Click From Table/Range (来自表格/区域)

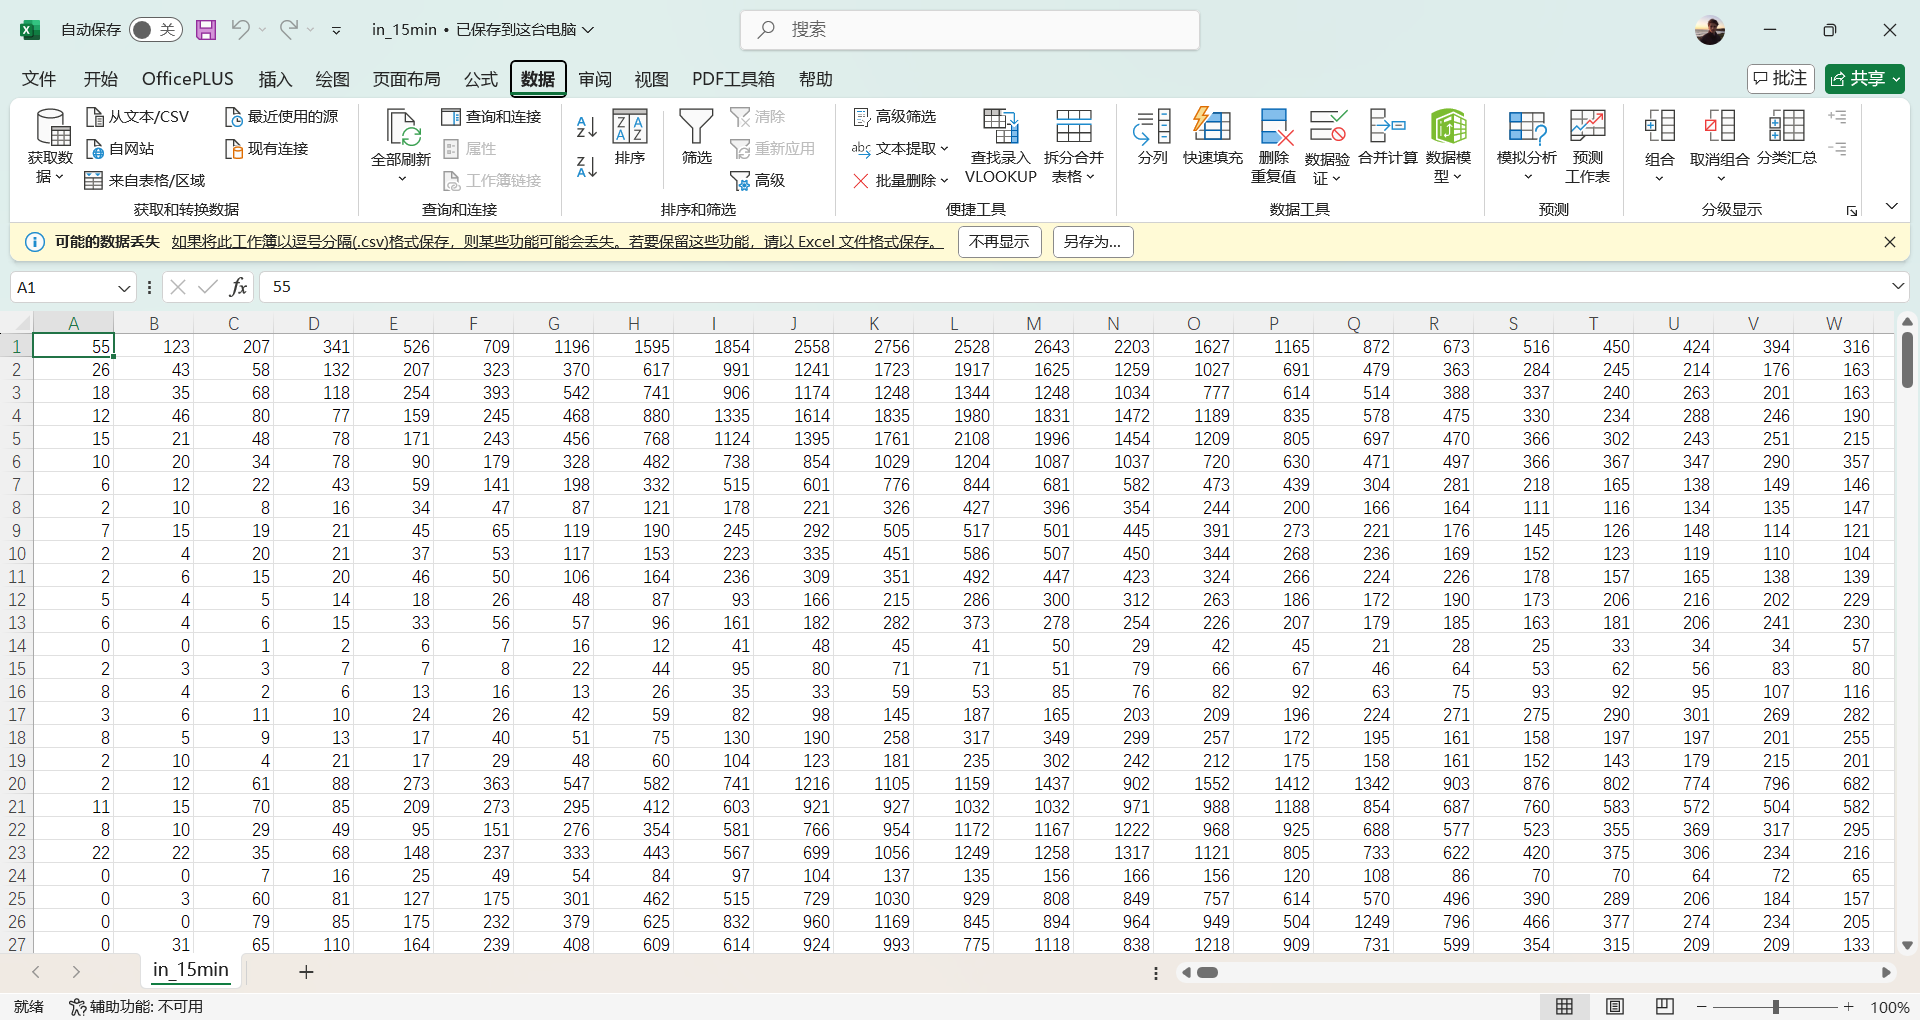coord(145,181)
